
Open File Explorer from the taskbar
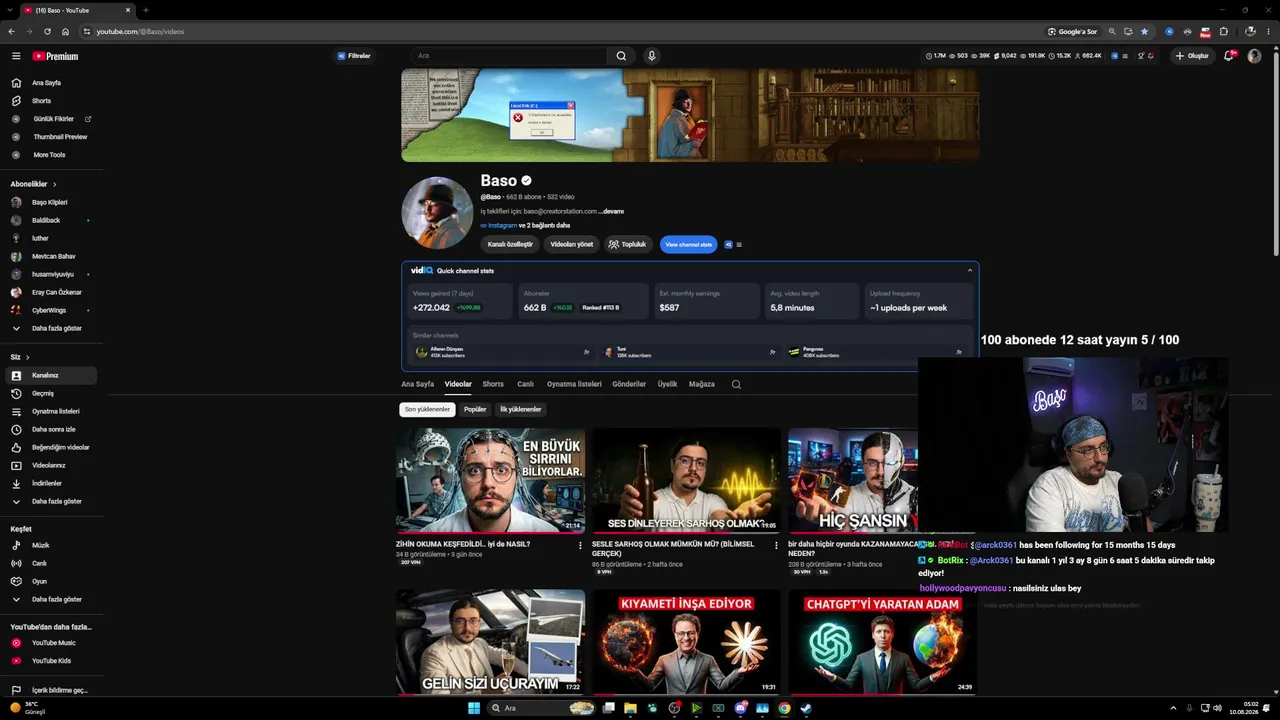pos(630,708)
